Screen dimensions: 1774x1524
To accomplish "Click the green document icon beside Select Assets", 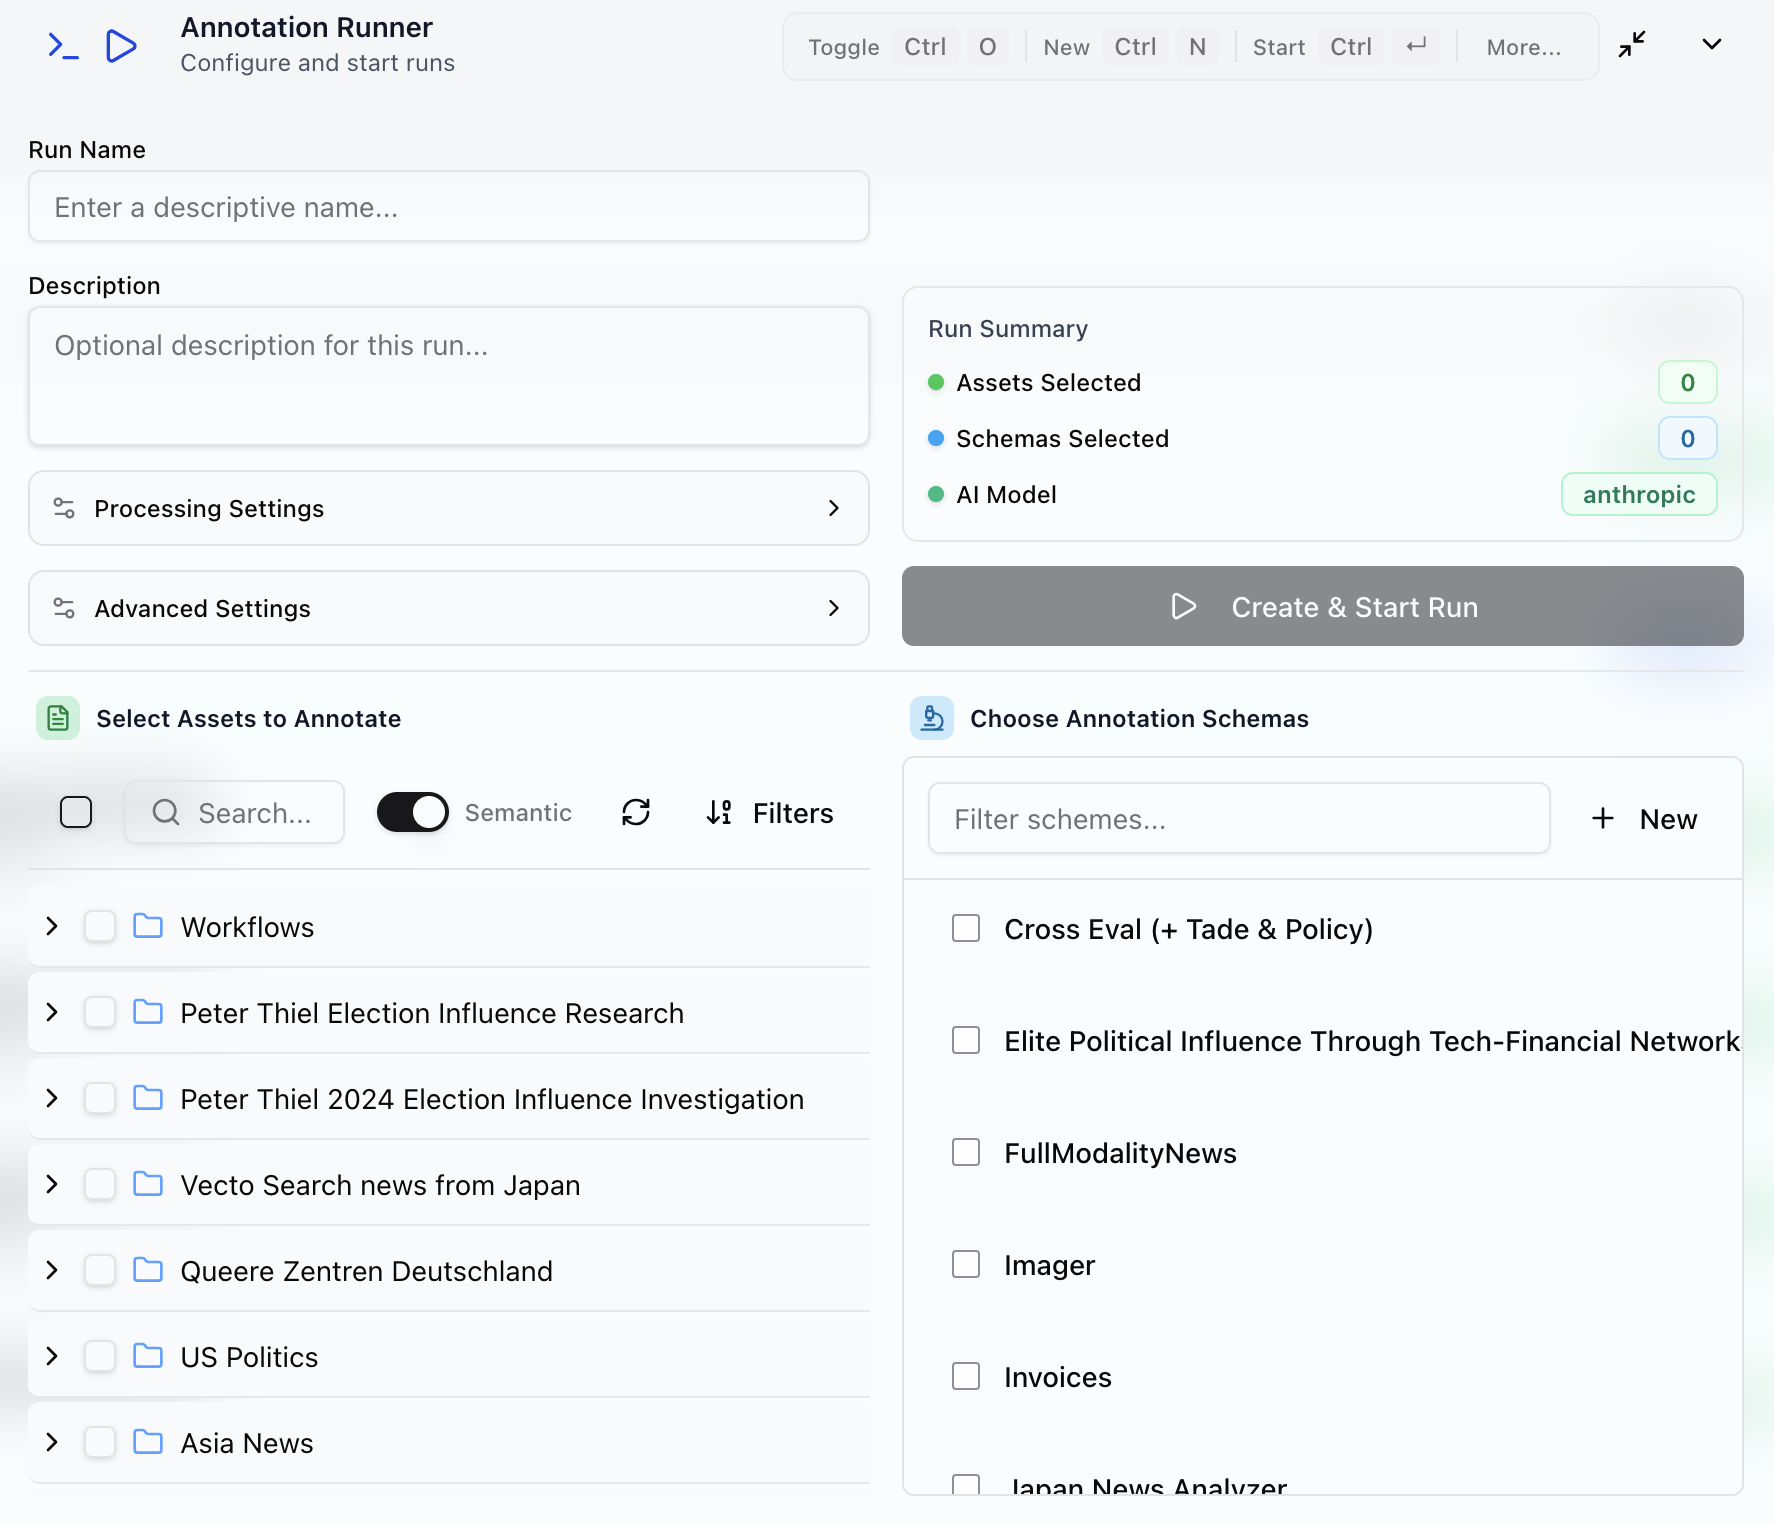I will tap(58, 718).
